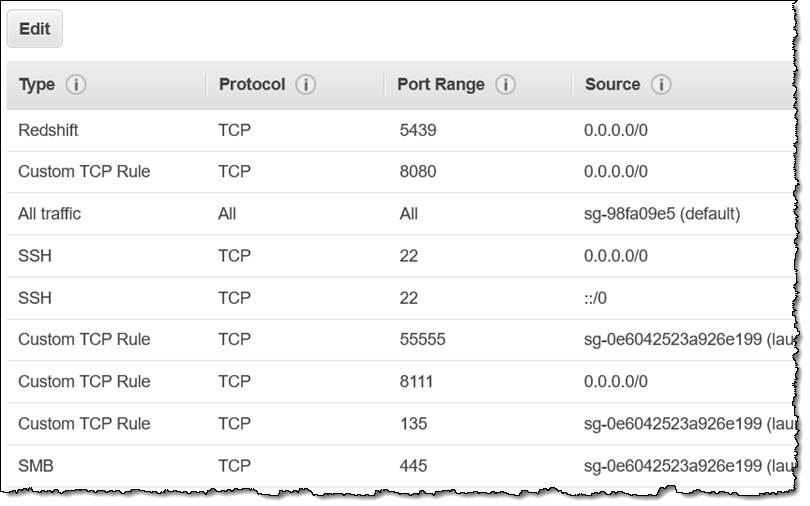
Task: Select the Type column header
Action: pyautogui.click(x=37, y=84)
